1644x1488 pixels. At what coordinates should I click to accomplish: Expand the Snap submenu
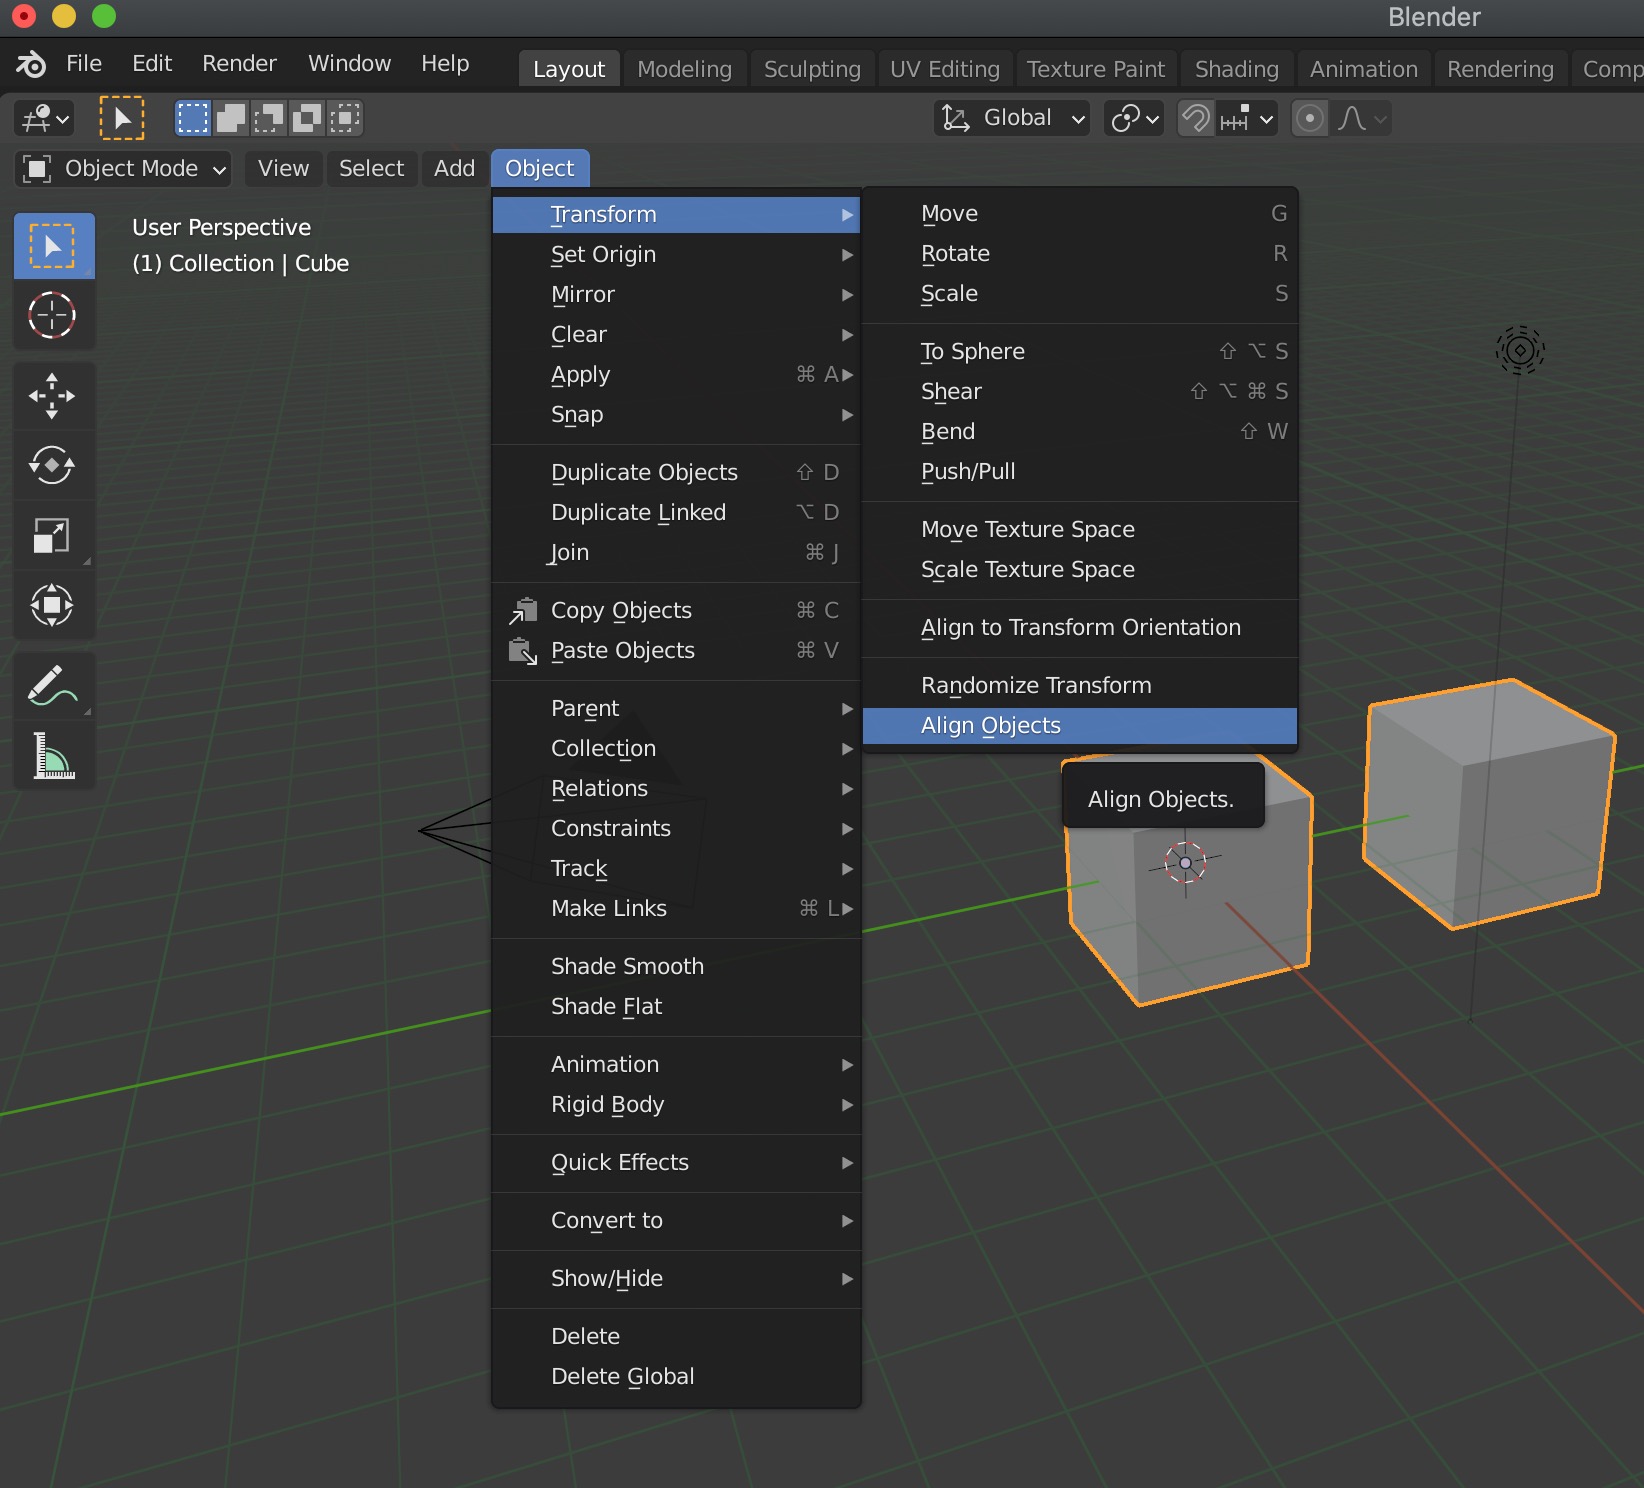tap(677, 414)
